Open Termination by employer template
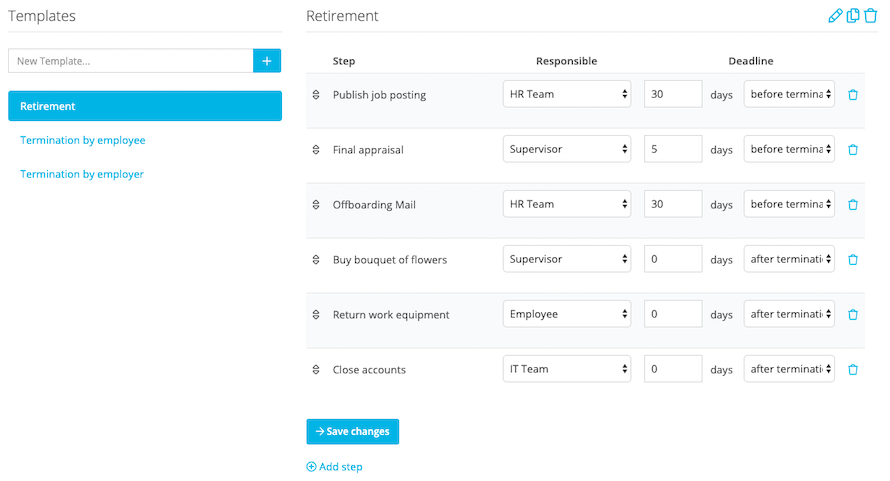The width and height of the screenshot is (890, 481). coord(82,174)
